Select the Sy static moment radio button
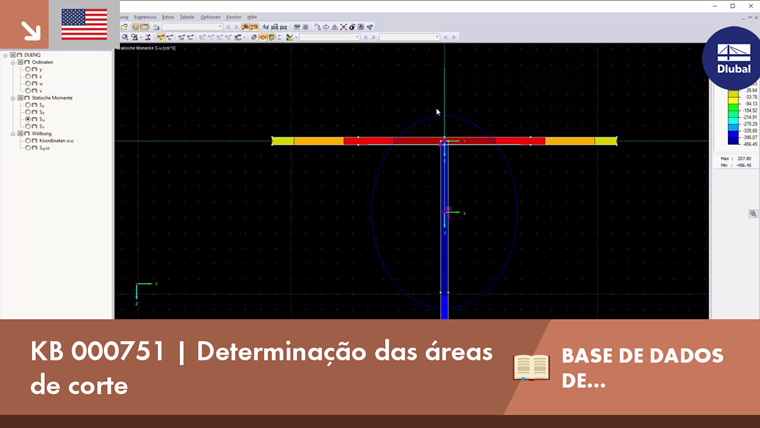Viewport: 760px width, 428px height. coord(28,105)
